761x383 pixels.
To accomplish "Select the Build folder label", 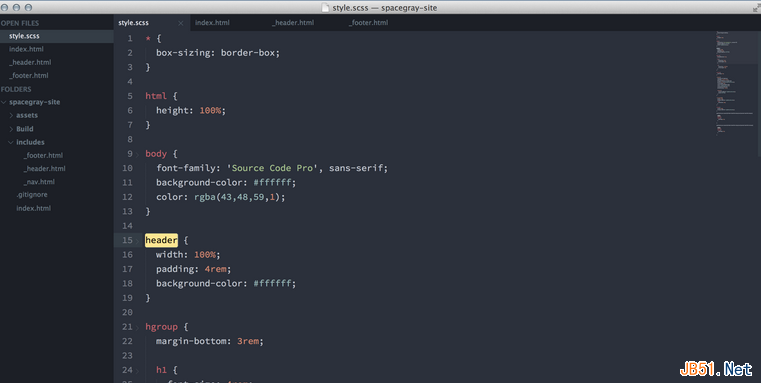I will (x=25, y=129).
